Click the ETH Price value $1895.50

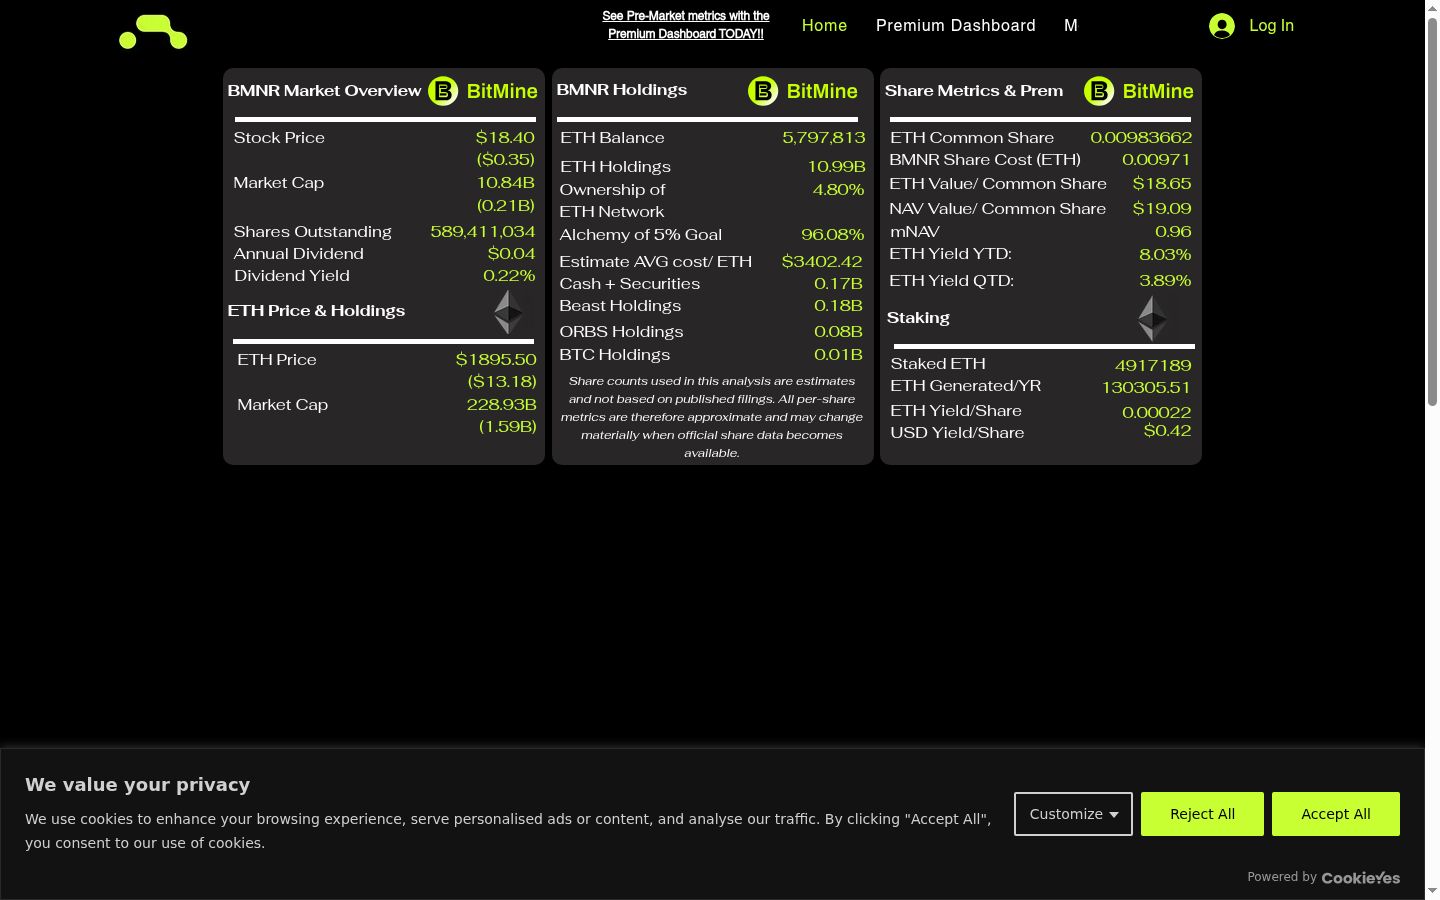click(496, 360)
